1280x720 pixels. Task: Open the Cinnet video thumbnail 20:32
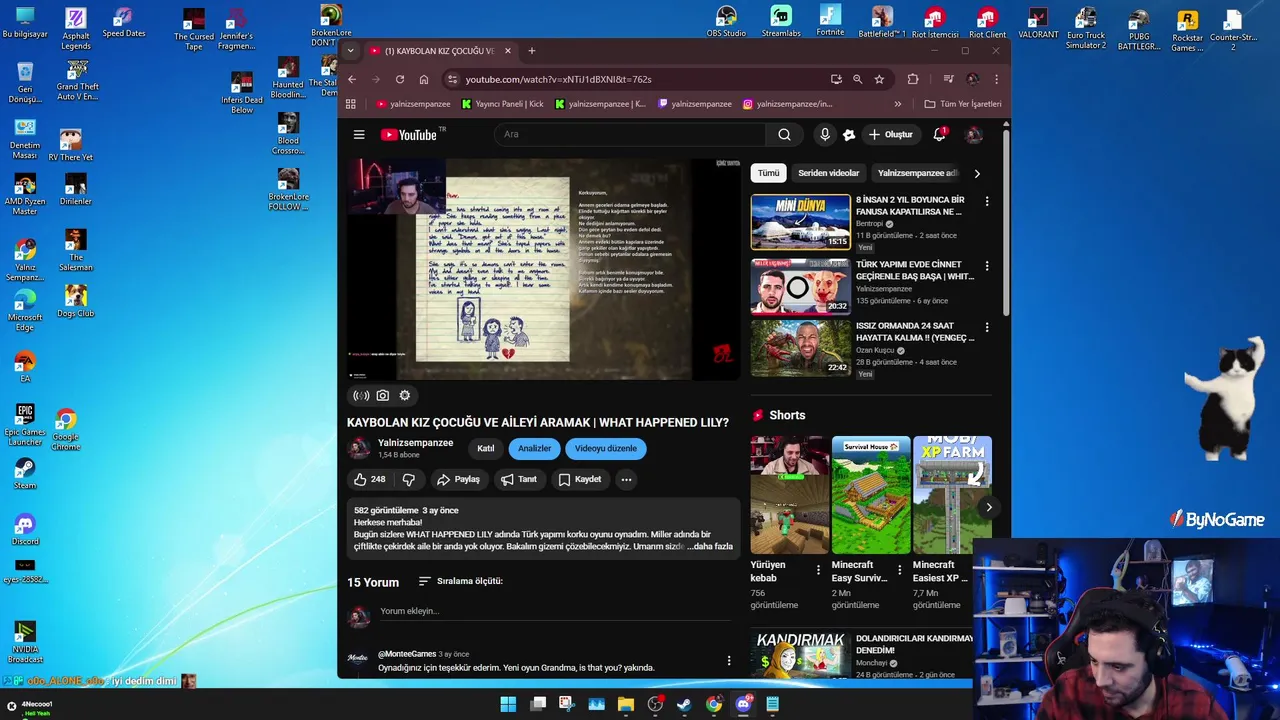pyautogui.click(x=800, y=287)
